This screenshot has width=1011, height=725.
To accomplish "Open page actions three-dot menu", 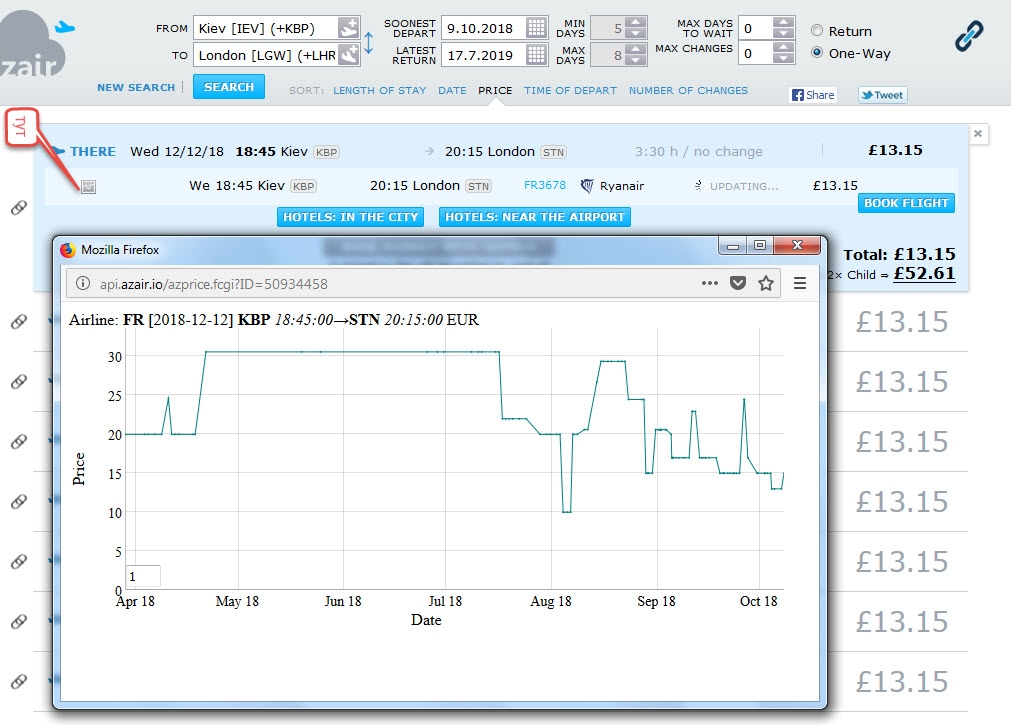I will pos(709,283).
